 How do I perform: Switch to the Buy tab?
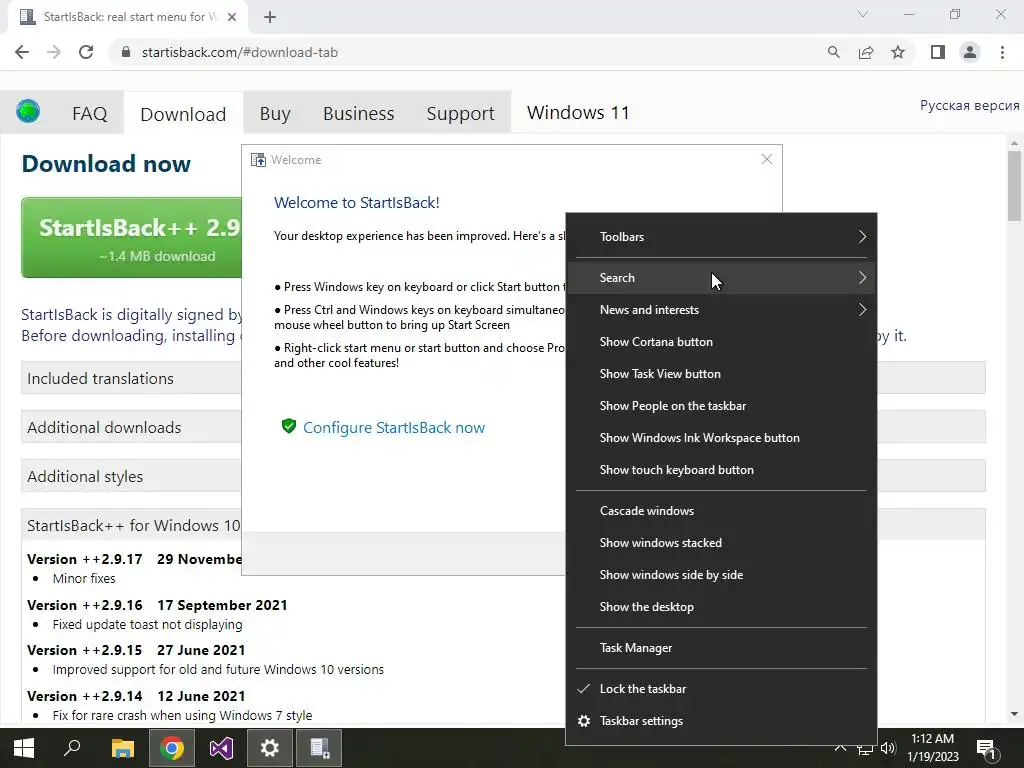tap(275, 114)
